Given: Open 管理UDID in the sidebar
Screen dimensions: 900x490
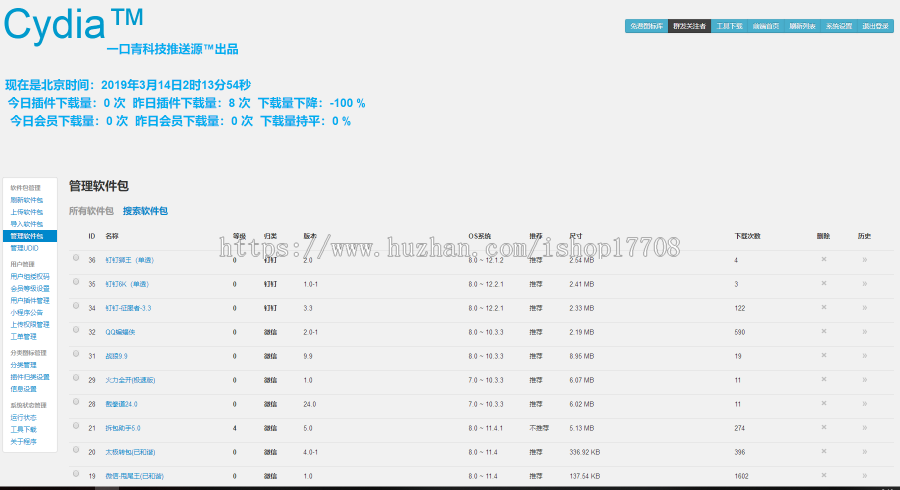Looking at the screenshot, I should 24,248.
